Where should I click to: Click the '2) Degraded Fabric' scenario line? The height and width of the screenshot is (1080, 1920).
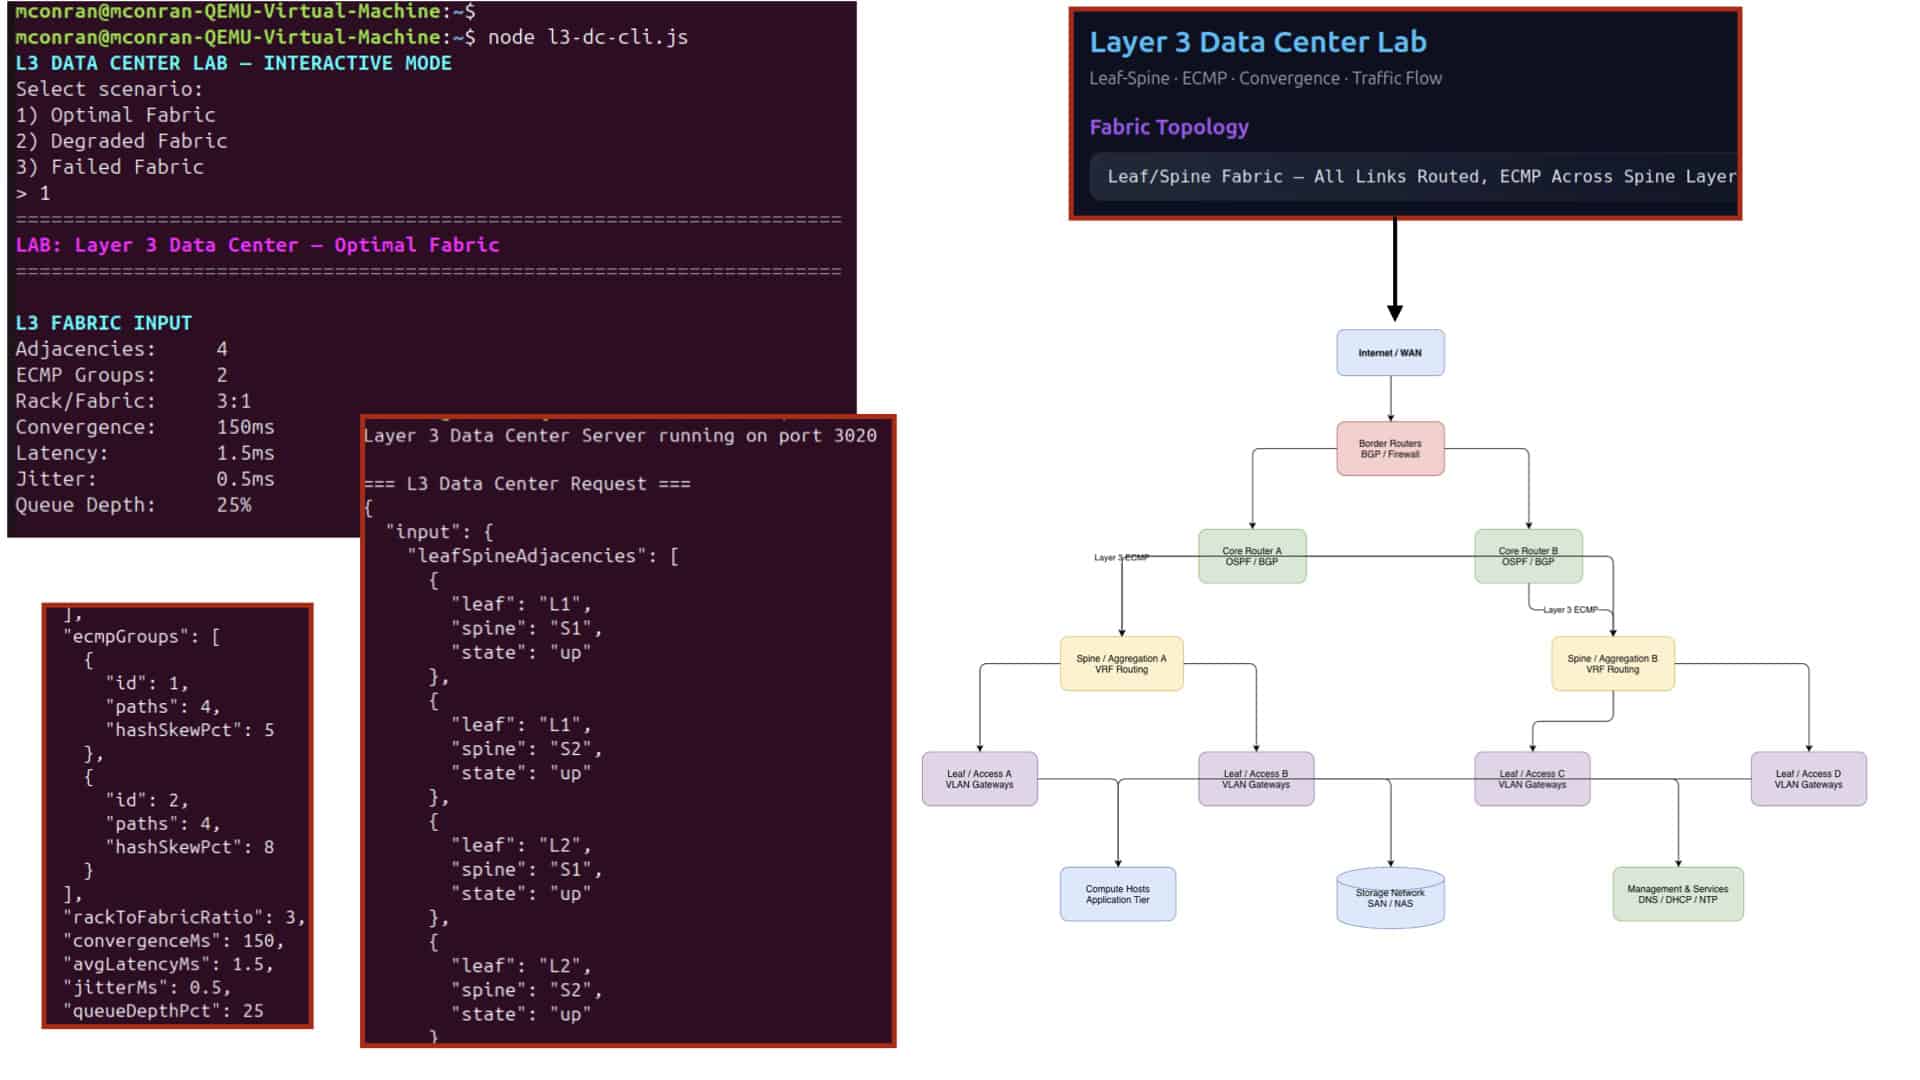[x=121, y=141]
